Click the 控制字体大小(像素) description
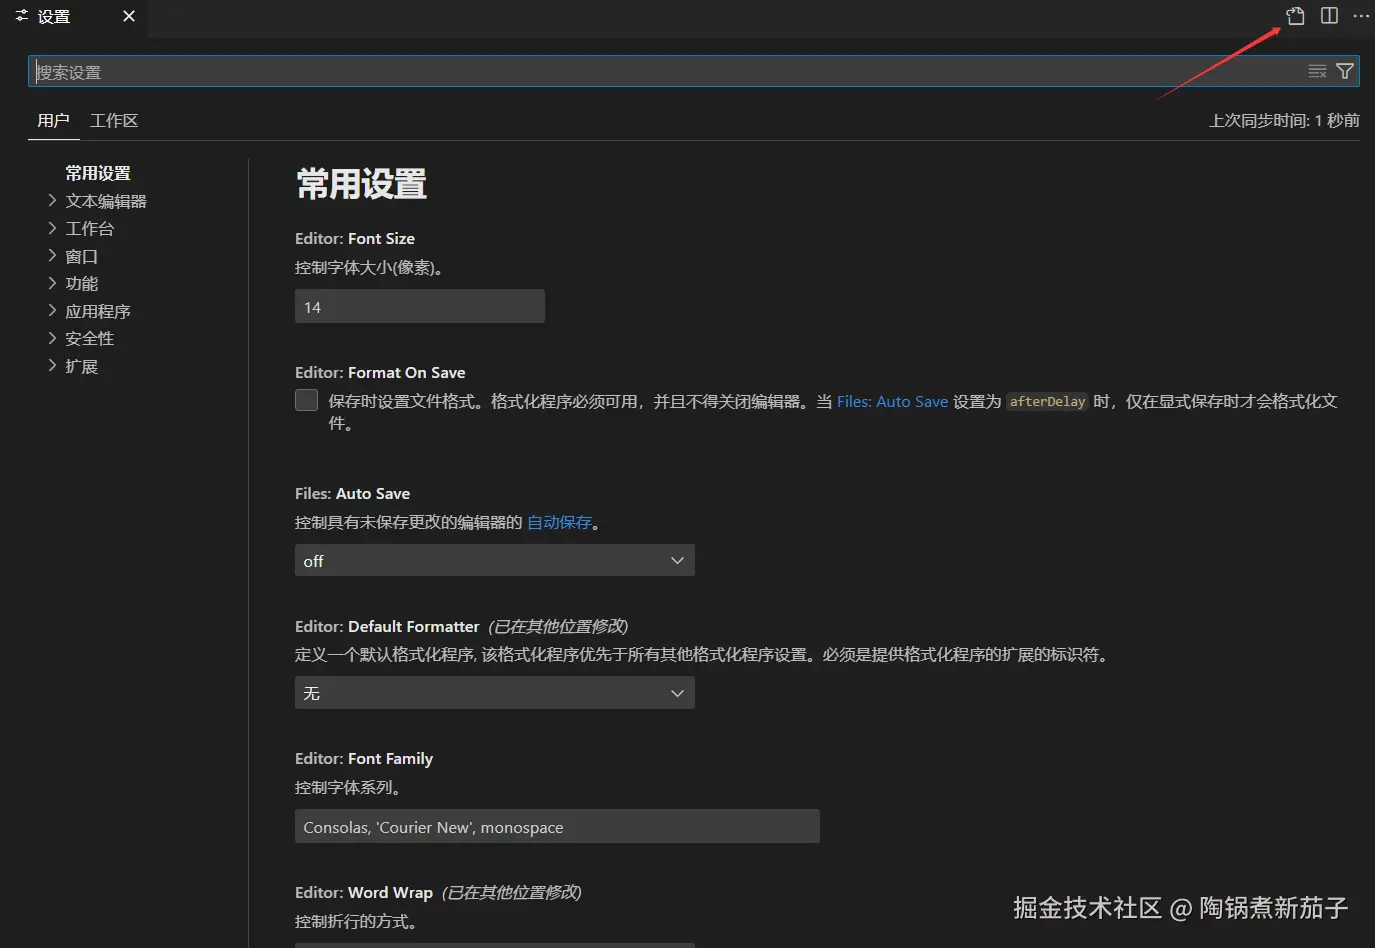 pos(369,267)
